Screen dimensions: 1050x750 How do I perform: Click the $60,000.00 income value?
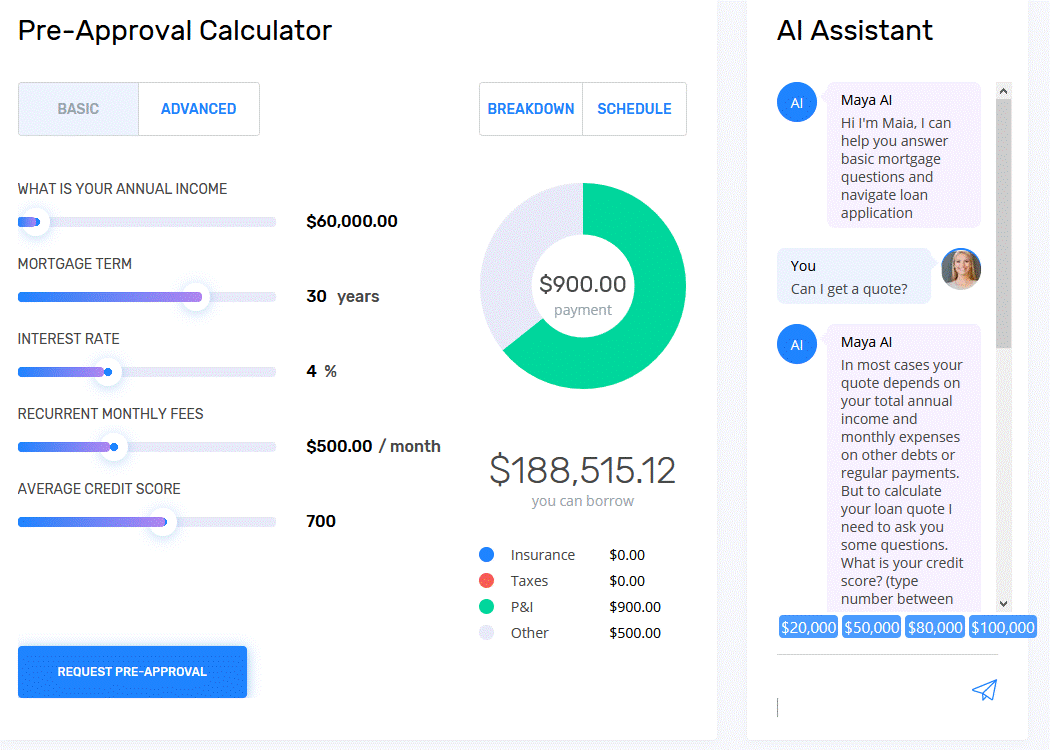click(x=352, y=221)
